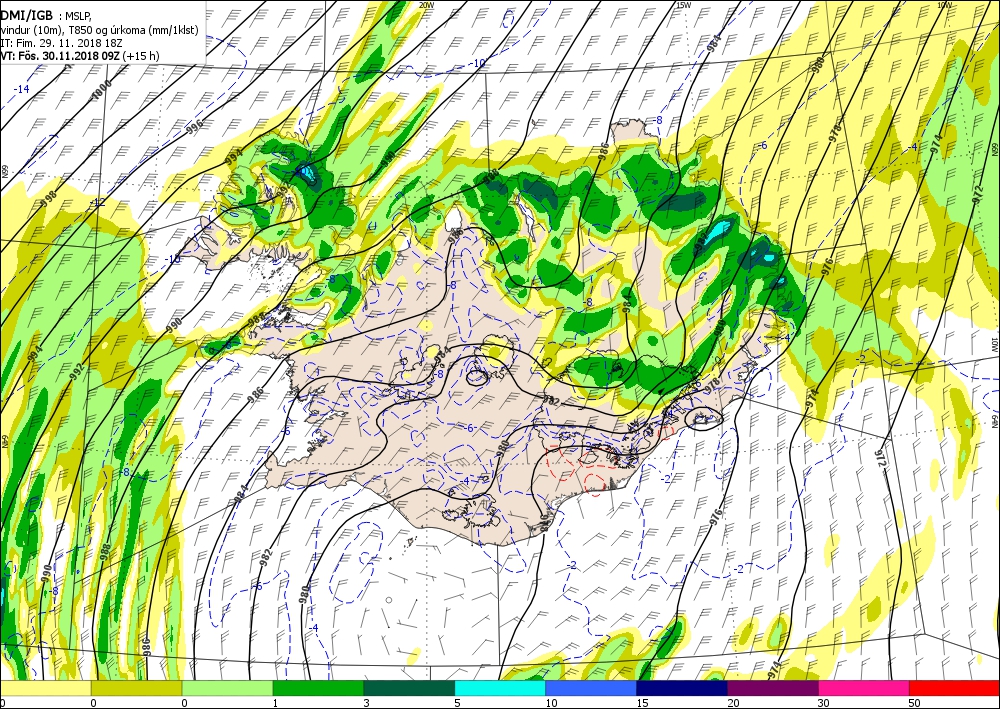This screenshot has width=1000, height=709.
Task: Click the '20W' longitude label
Action: click(427, 4)
